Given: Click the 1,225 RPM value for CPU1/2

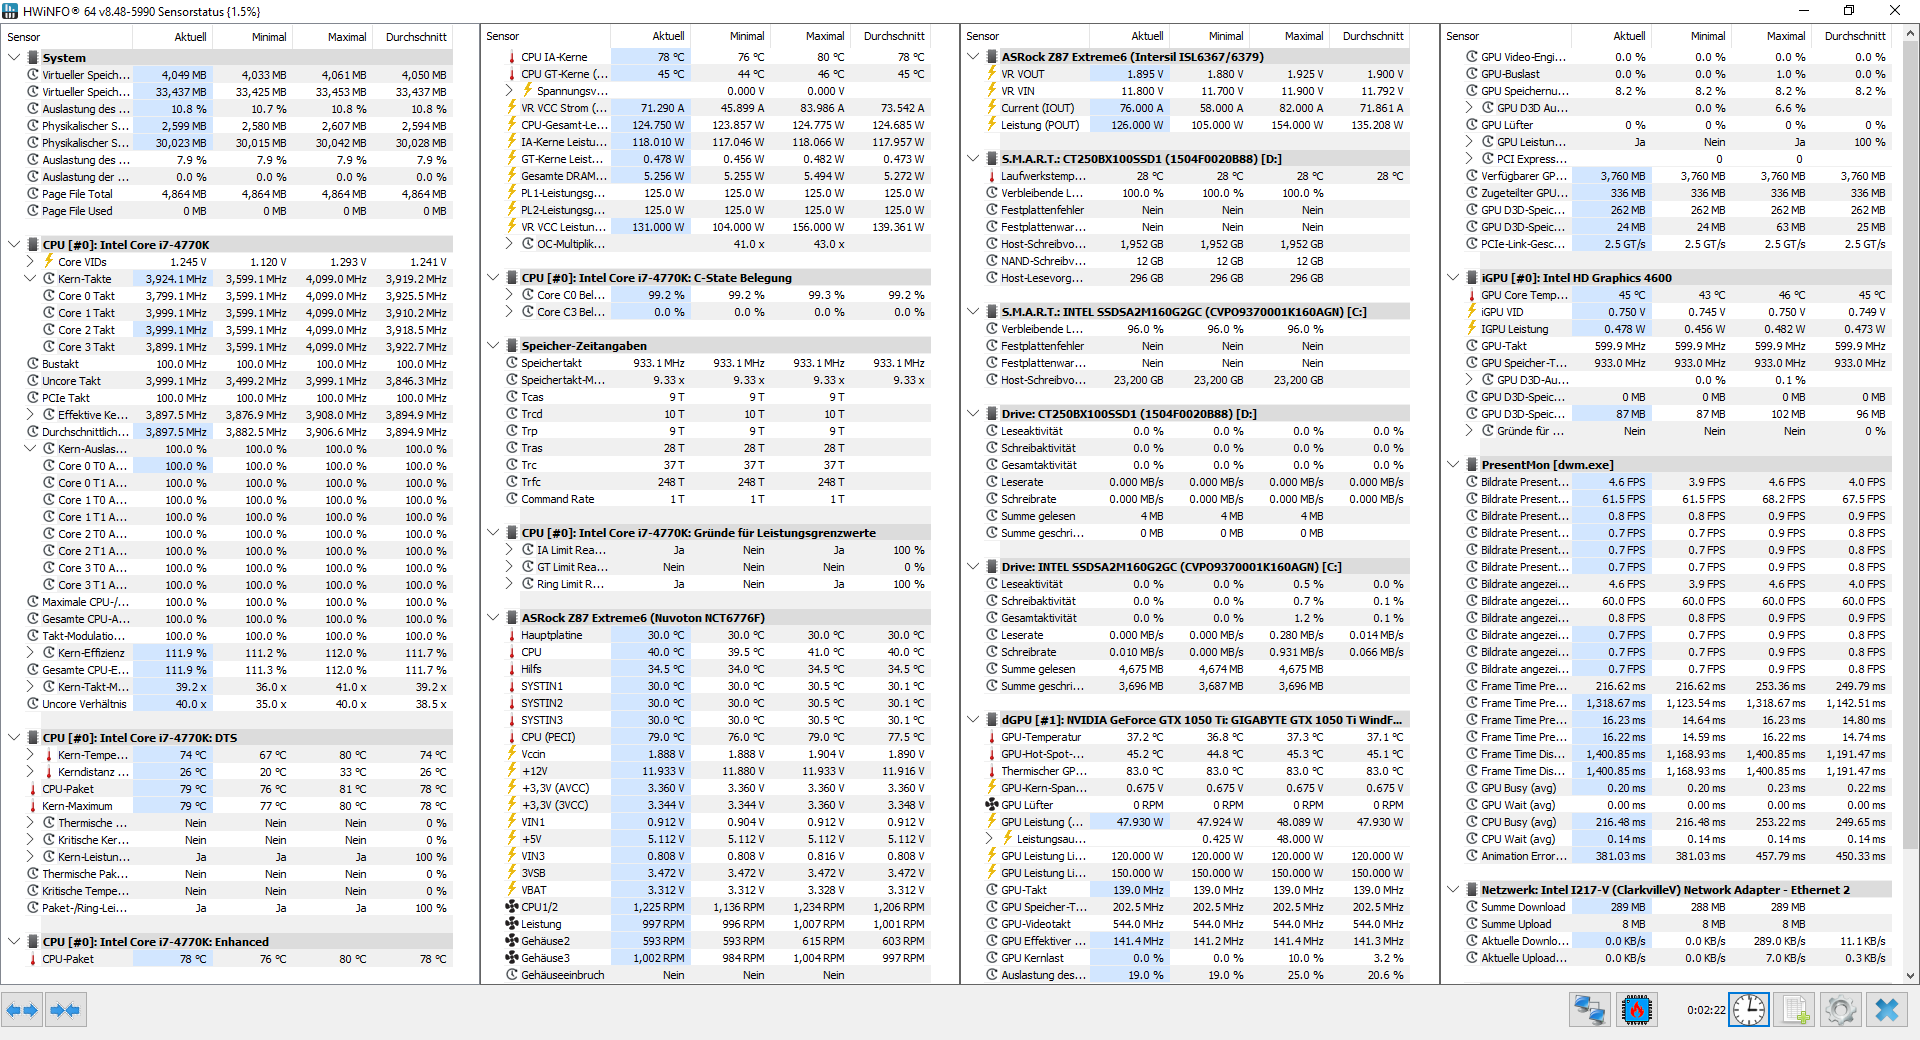Looking at the screenshot, I should [659, 907].
